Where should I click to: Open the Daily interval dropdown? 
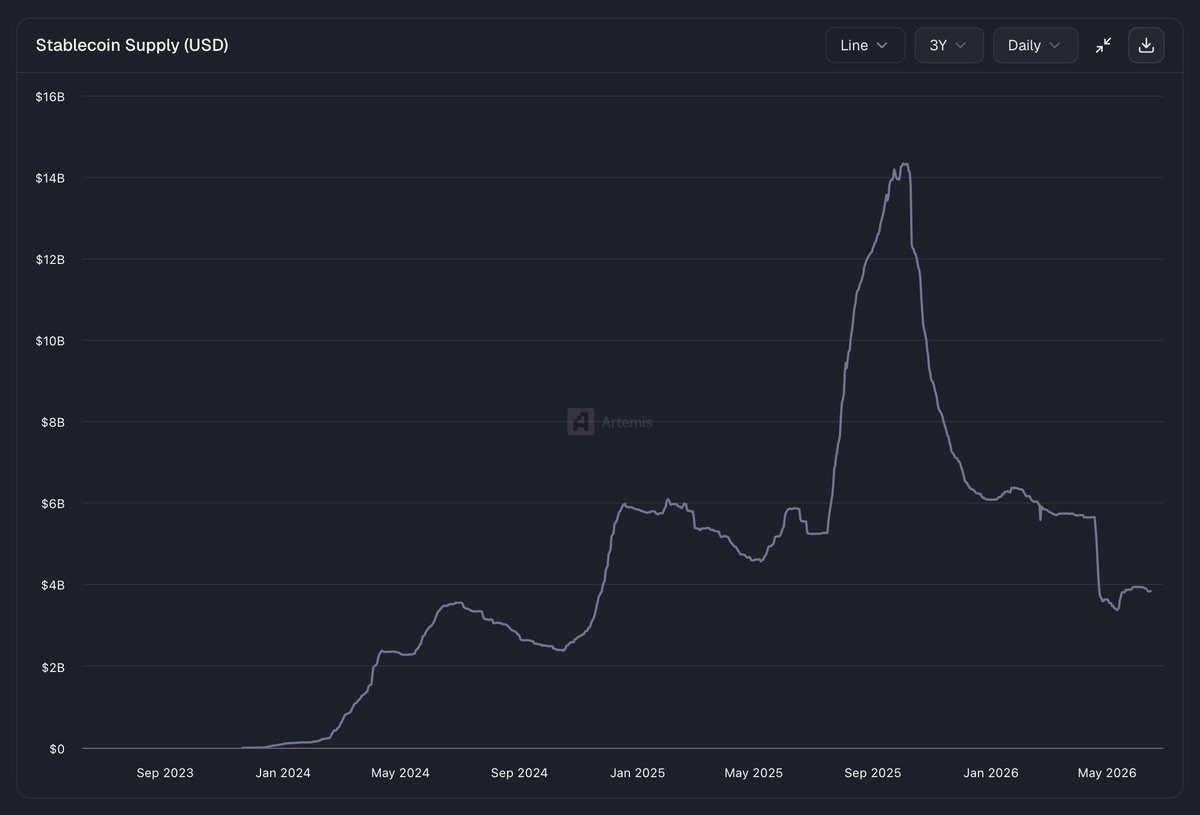click(x=1035, y=45)
